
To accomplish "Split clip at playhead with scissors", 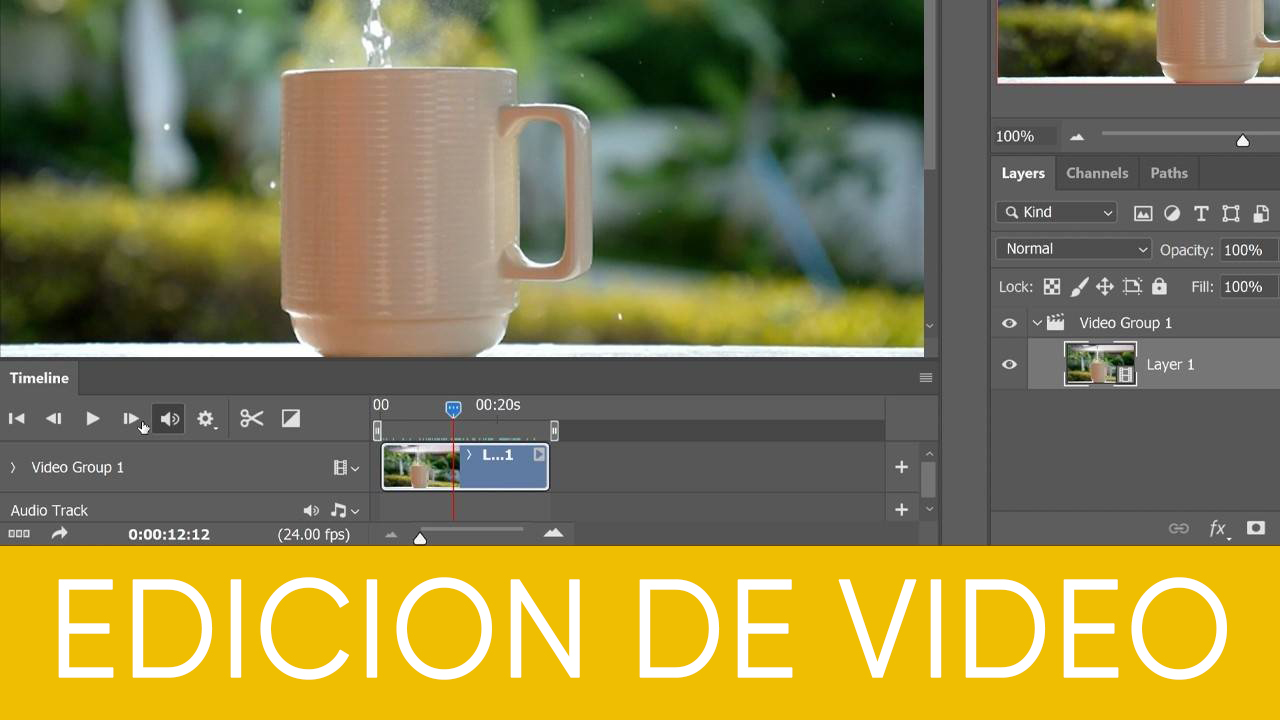I will pos(252,419).
